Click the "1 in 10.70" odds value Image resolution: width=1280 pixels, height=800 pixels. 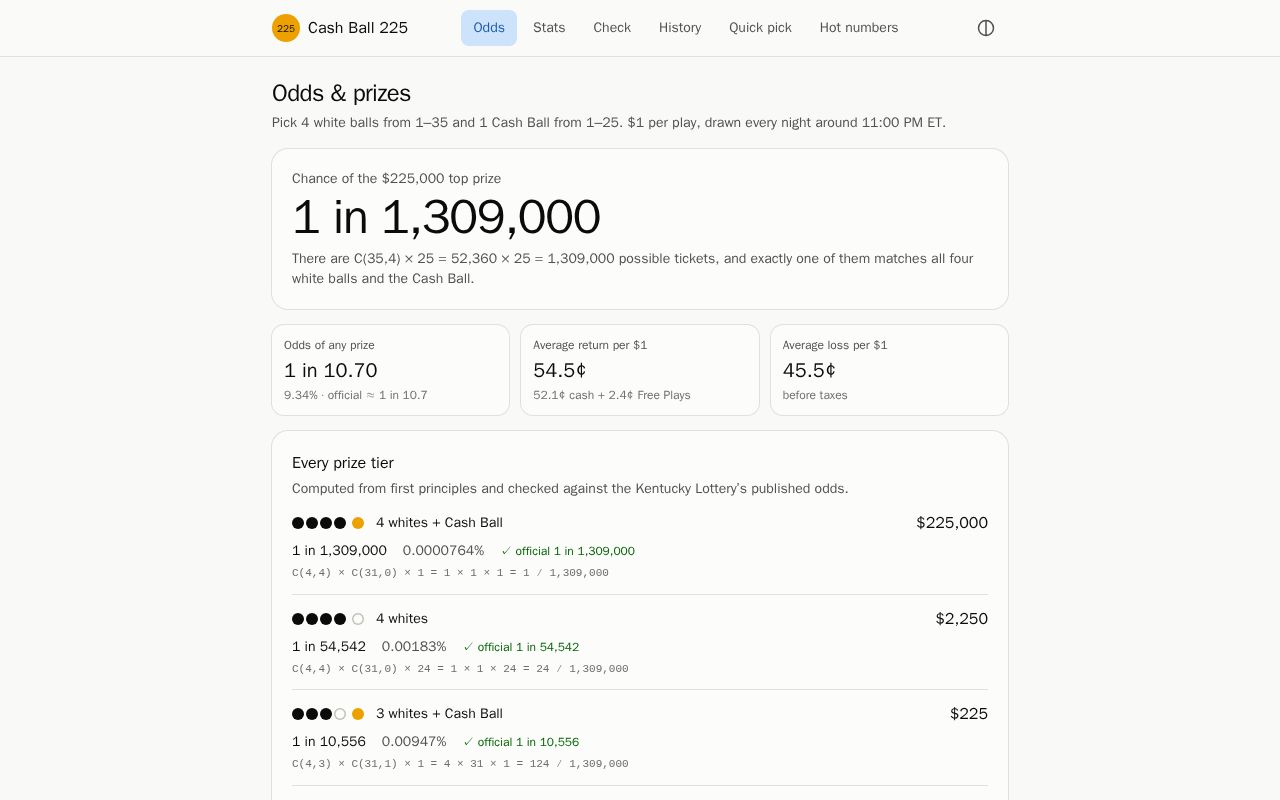[331, 370]
